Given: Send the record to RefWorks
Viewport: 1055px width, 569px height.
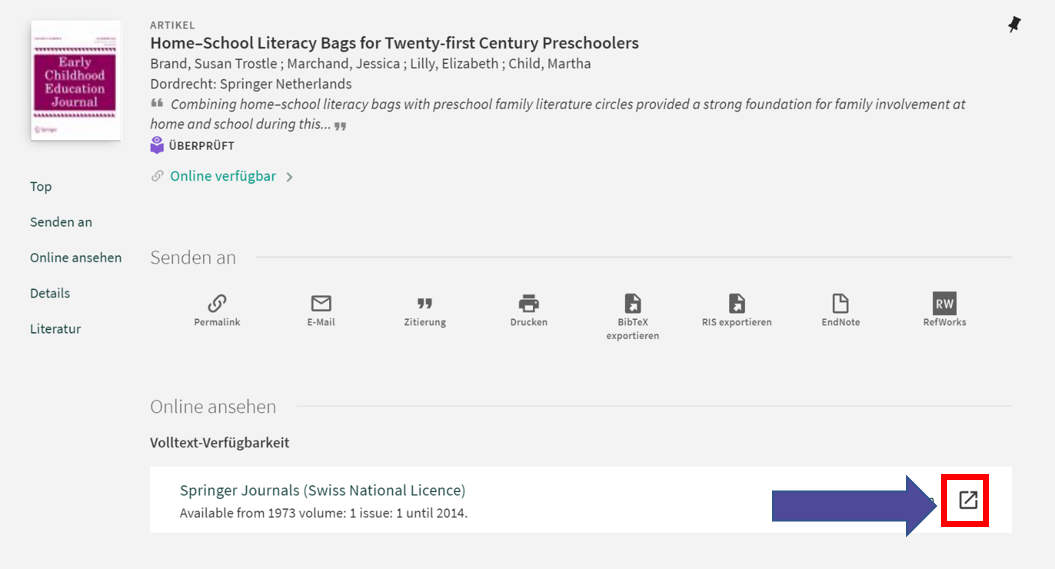Looking at the screenshot, I should pos(944,304).
